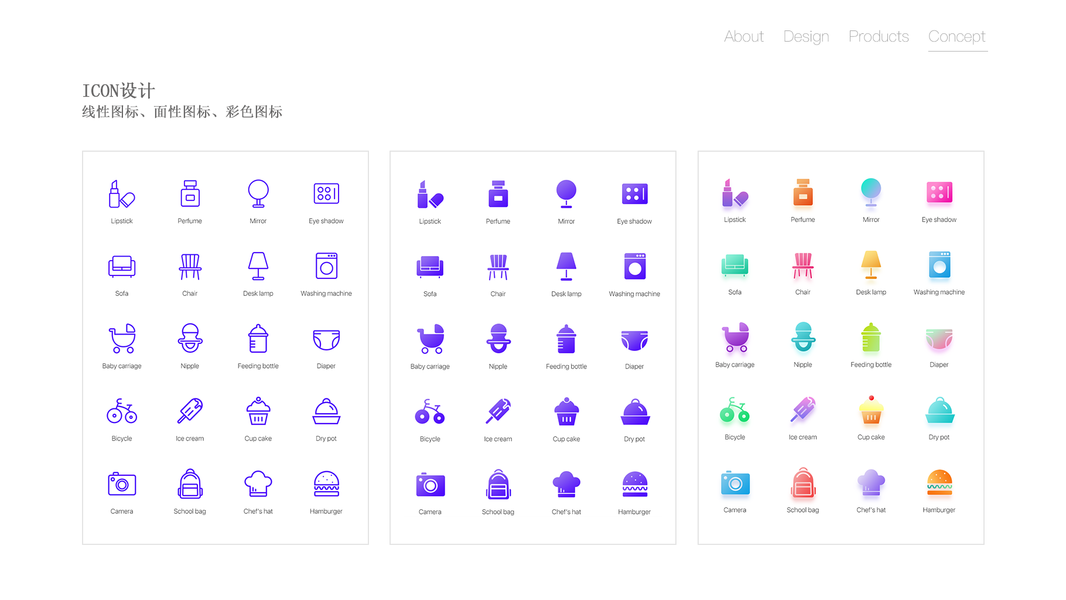Click the outline Perfume icon

tap(190, 194)
